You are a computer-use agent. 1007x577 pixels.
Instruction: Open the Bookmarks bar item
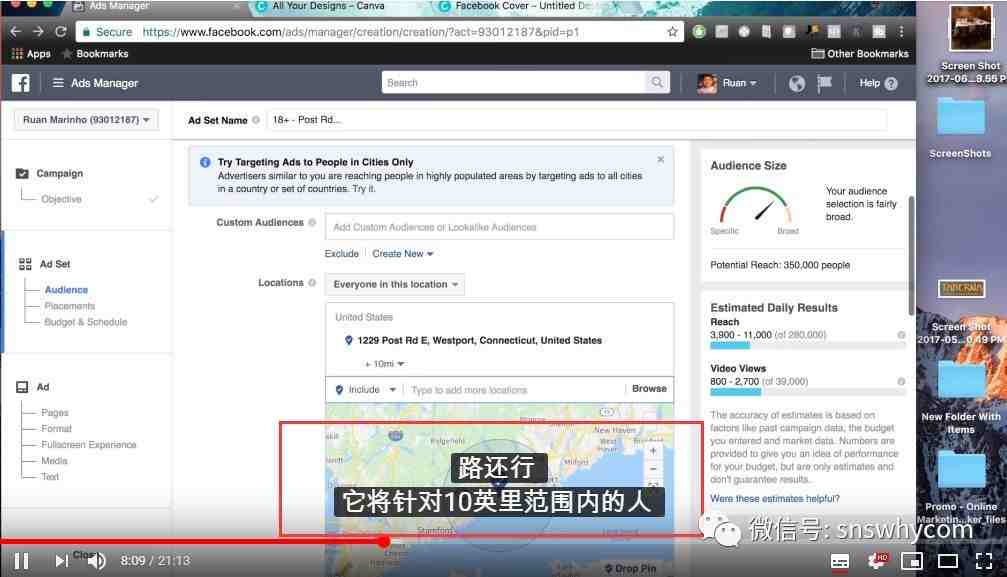coord(96,54)
